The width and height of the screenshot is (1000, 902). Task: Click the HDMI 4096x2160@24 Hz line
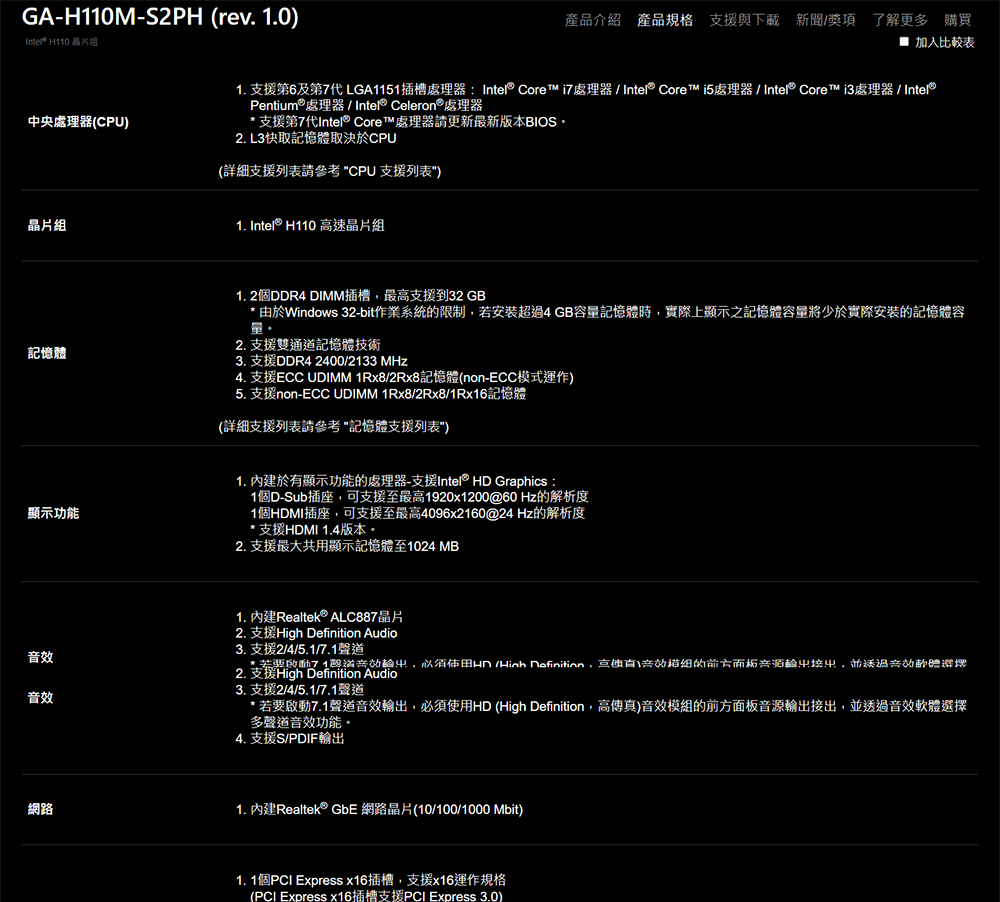click(418, 514)
